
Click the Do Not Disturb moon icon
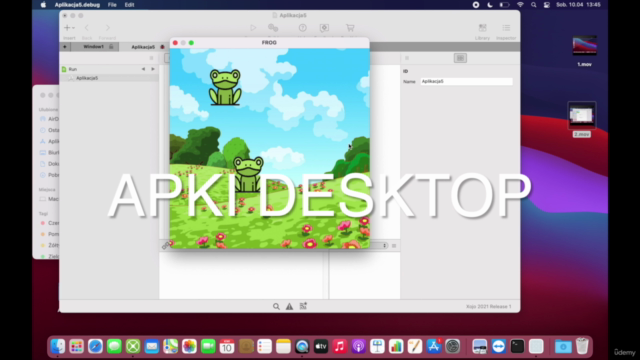click(x=490, y=5)
